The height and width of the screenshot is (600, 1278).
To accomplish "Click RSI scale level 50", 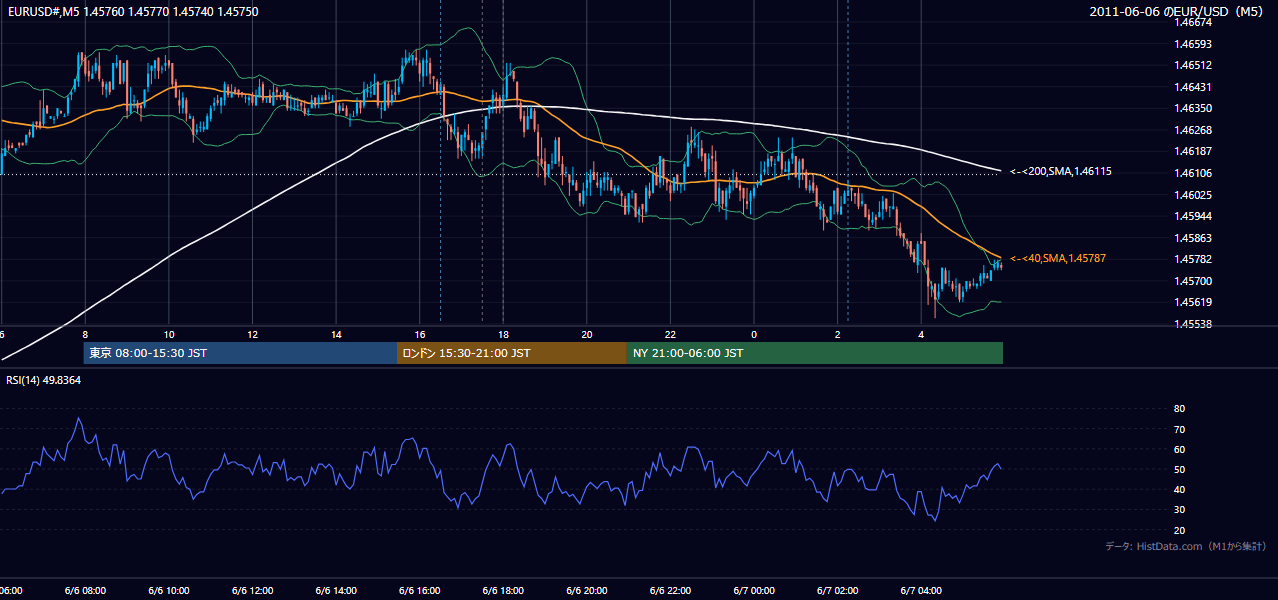I will tap(1180, 469).
